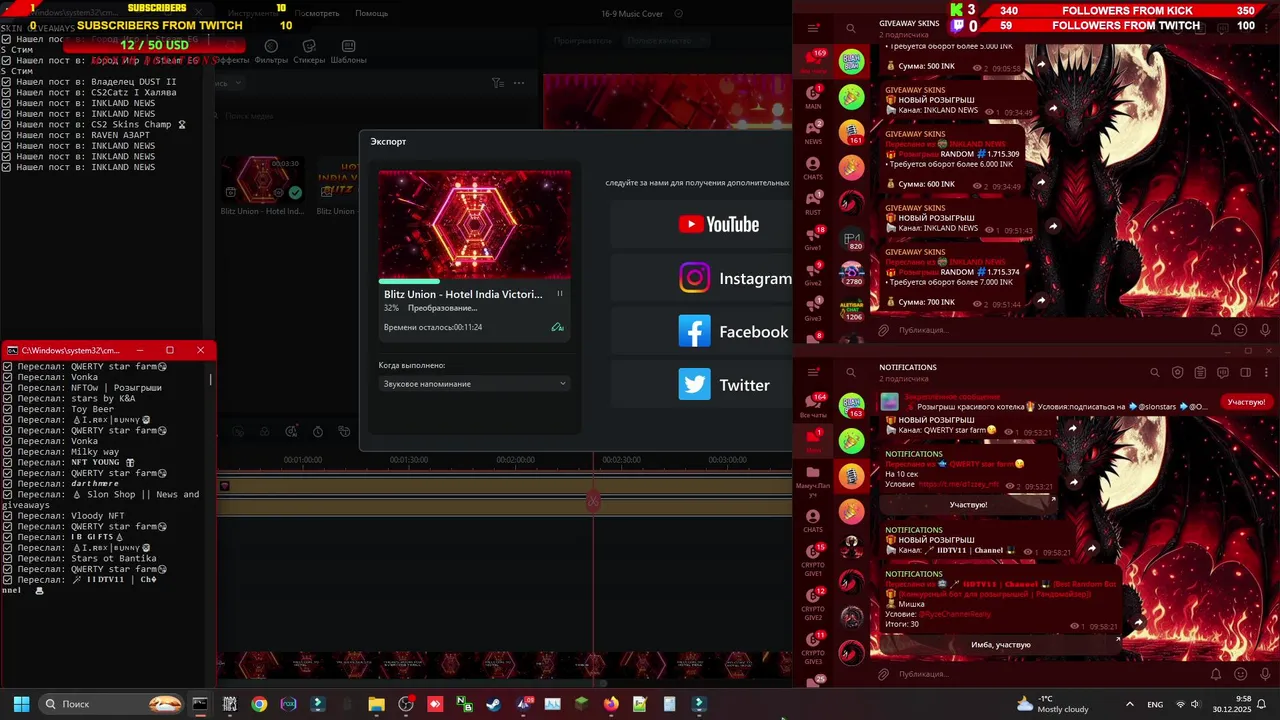
Task: Open Filmora 'Помощь' menu
Action: (x=371, y=13)
